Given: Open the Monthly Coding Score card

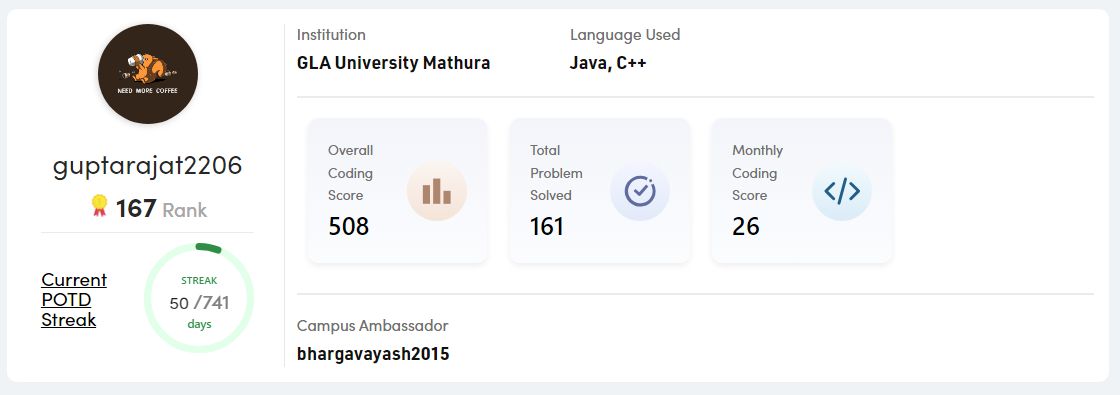Looking at the screenshot, I should [x=802, y=191].
